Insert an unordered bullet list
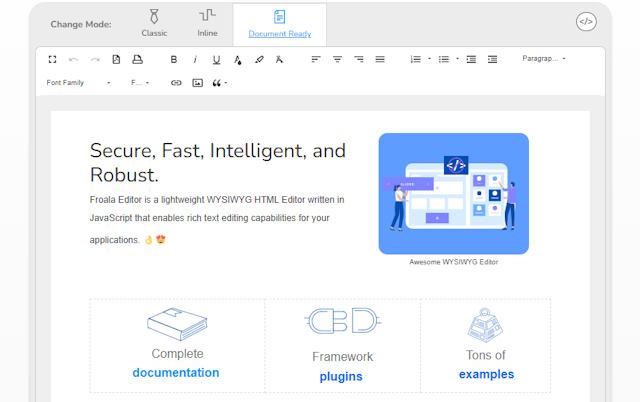 444,60
